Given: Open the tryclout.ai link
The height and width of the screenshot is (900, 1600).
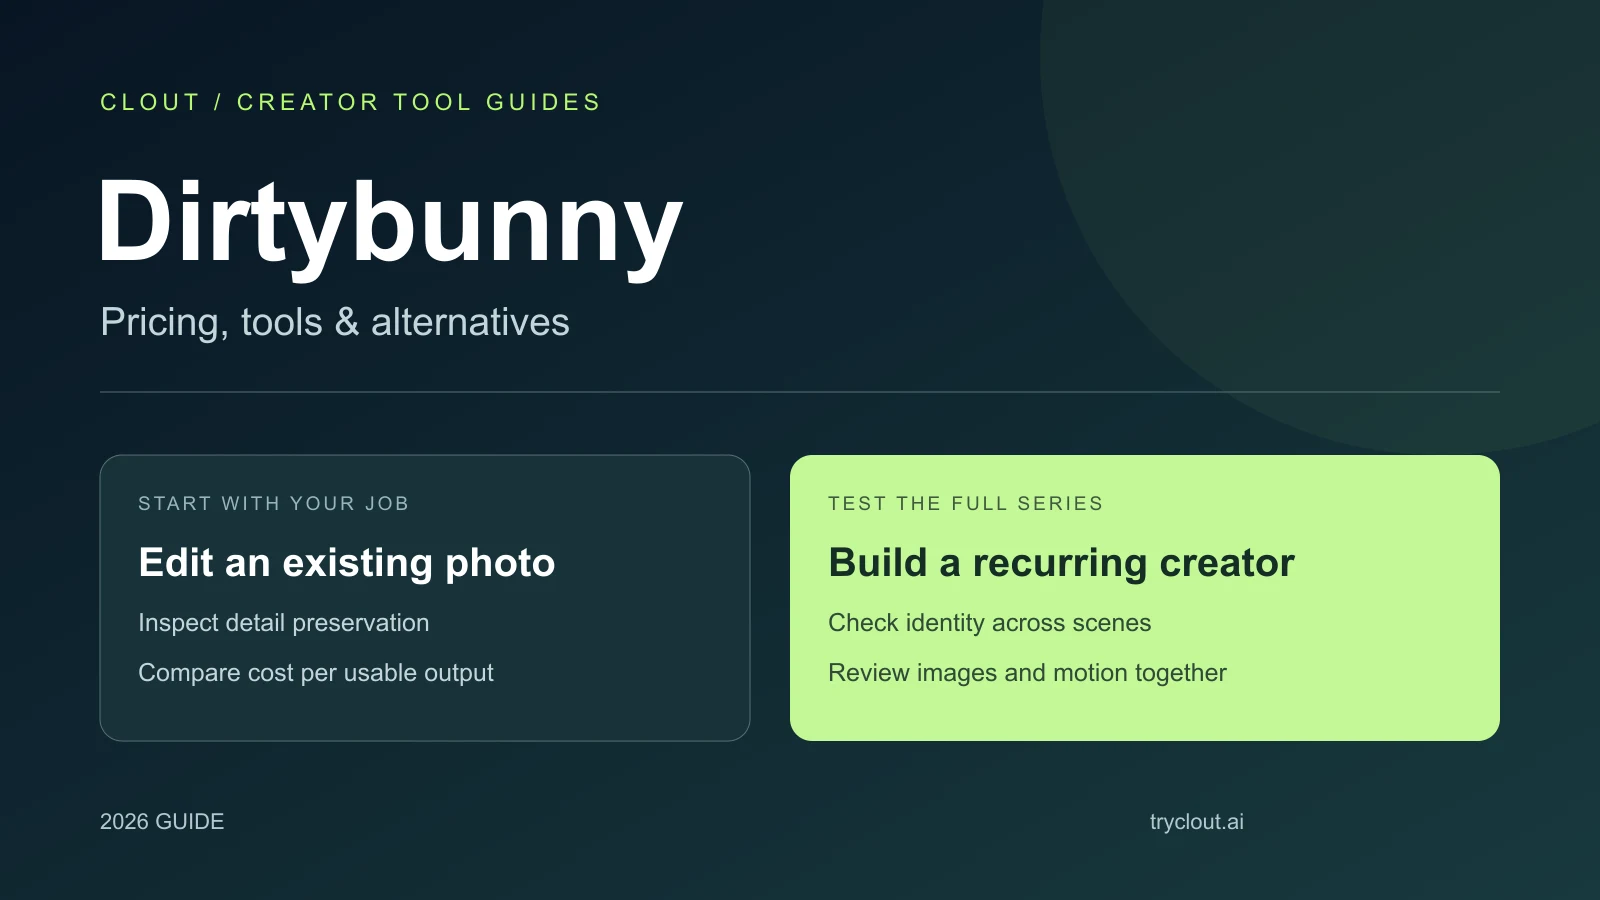Looking at the screenshot, I should click(1197, 822).
